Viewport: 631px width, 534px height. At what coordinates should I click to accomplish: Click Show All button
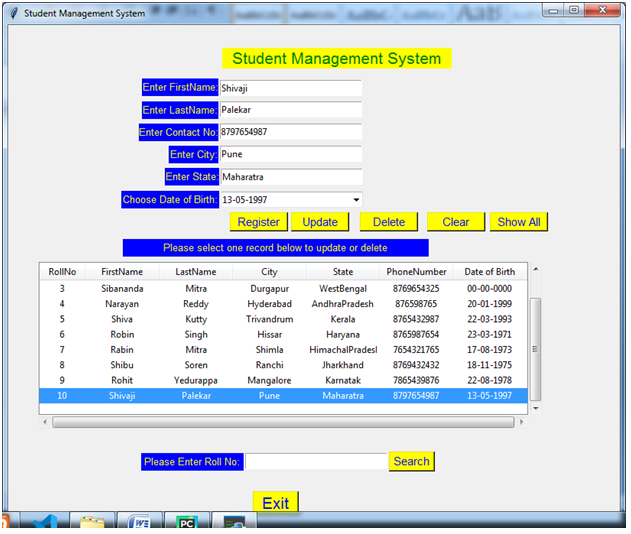tap(519, 222)
